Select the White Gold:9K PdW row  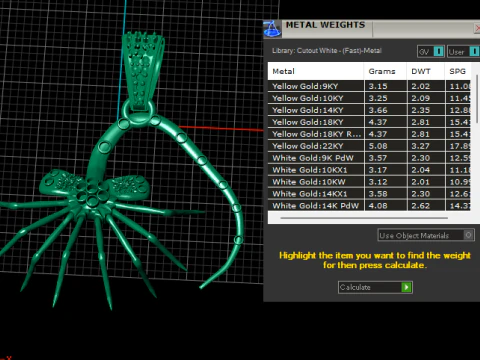coord(369,158)
